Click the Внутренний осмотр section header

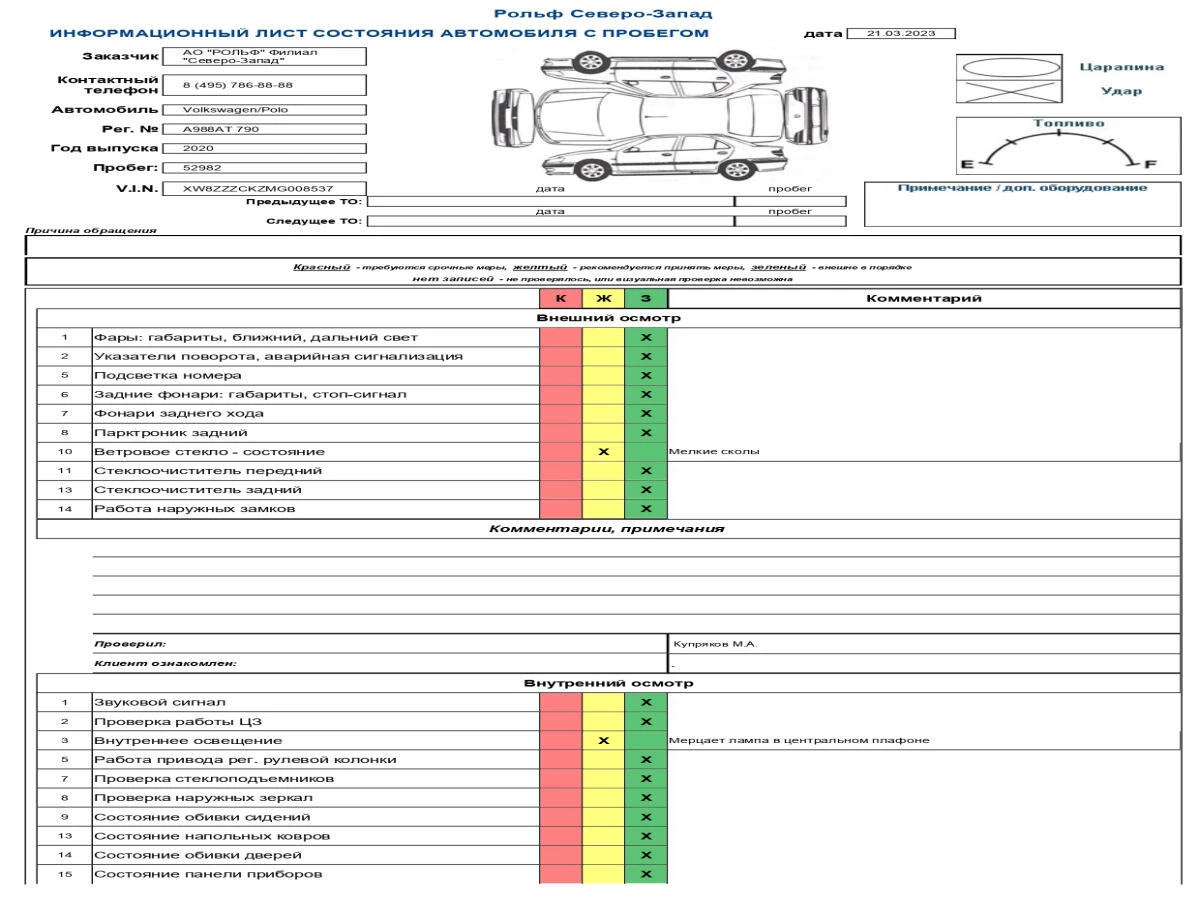(608, 684)
